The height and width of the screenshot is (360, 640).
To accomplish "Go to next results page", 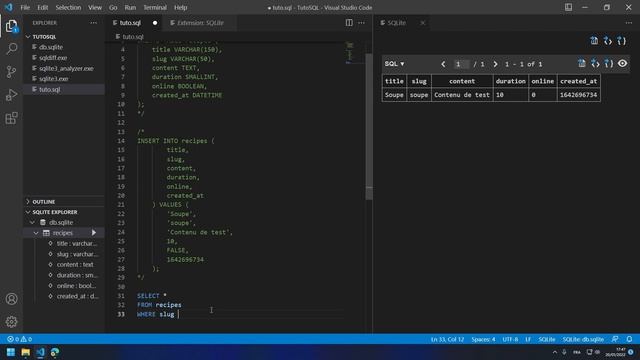I will click(495, 64).
